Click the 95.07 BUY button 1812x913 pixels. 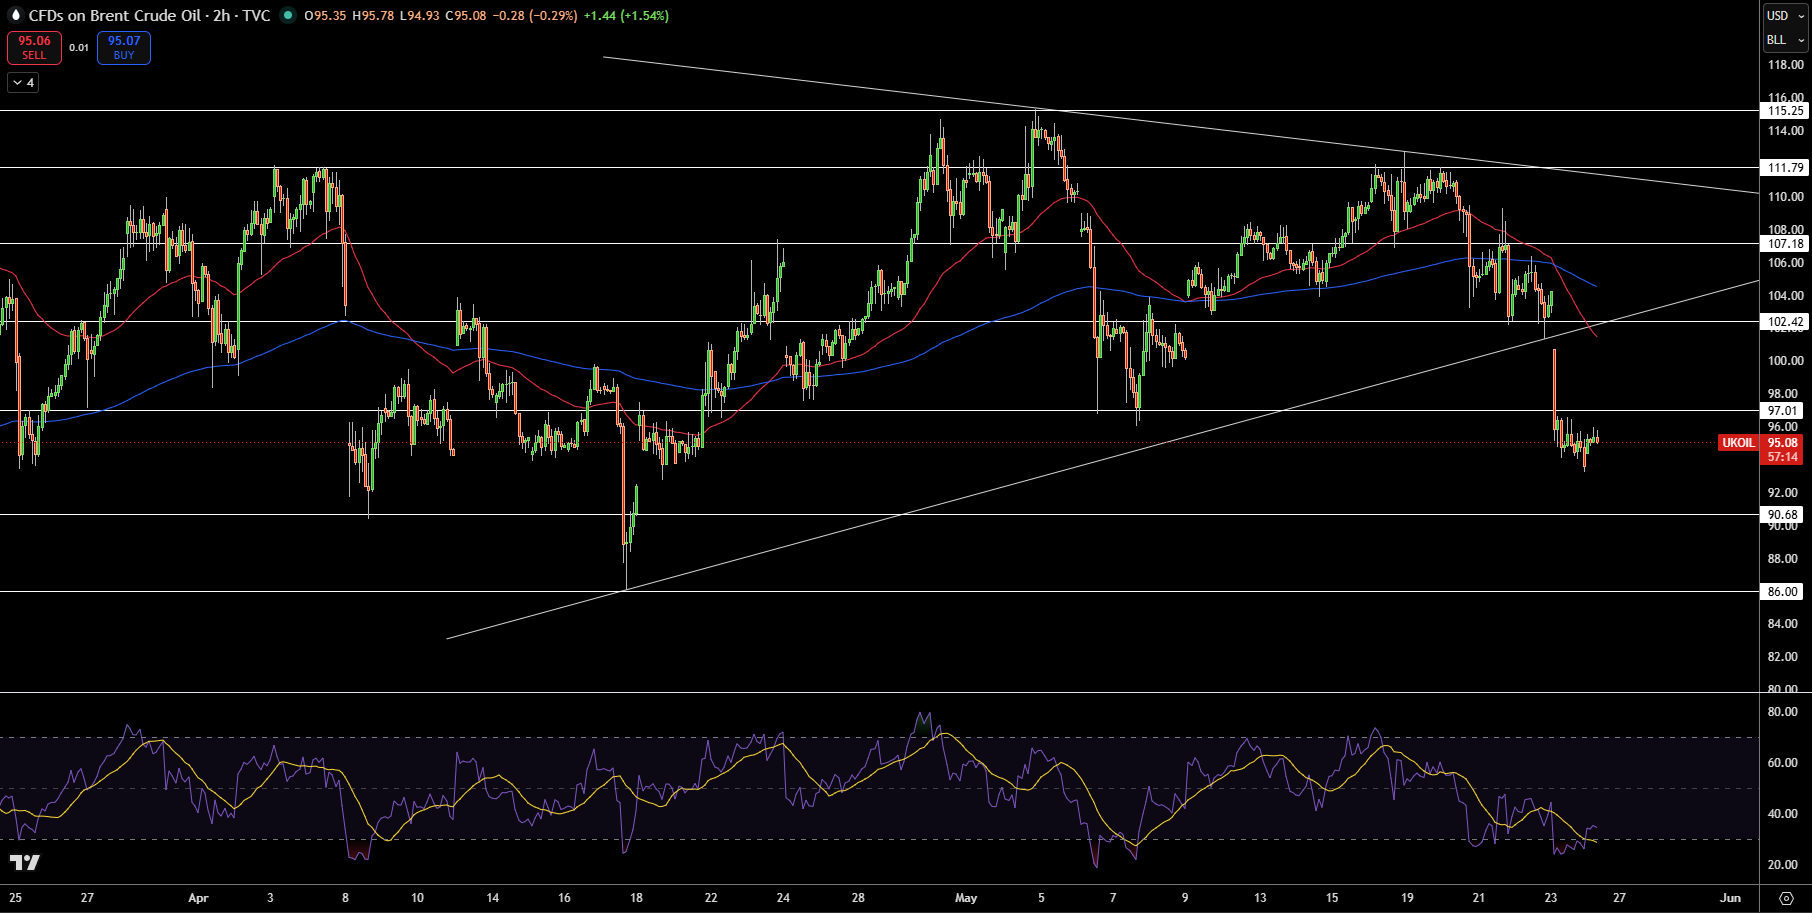124,48
